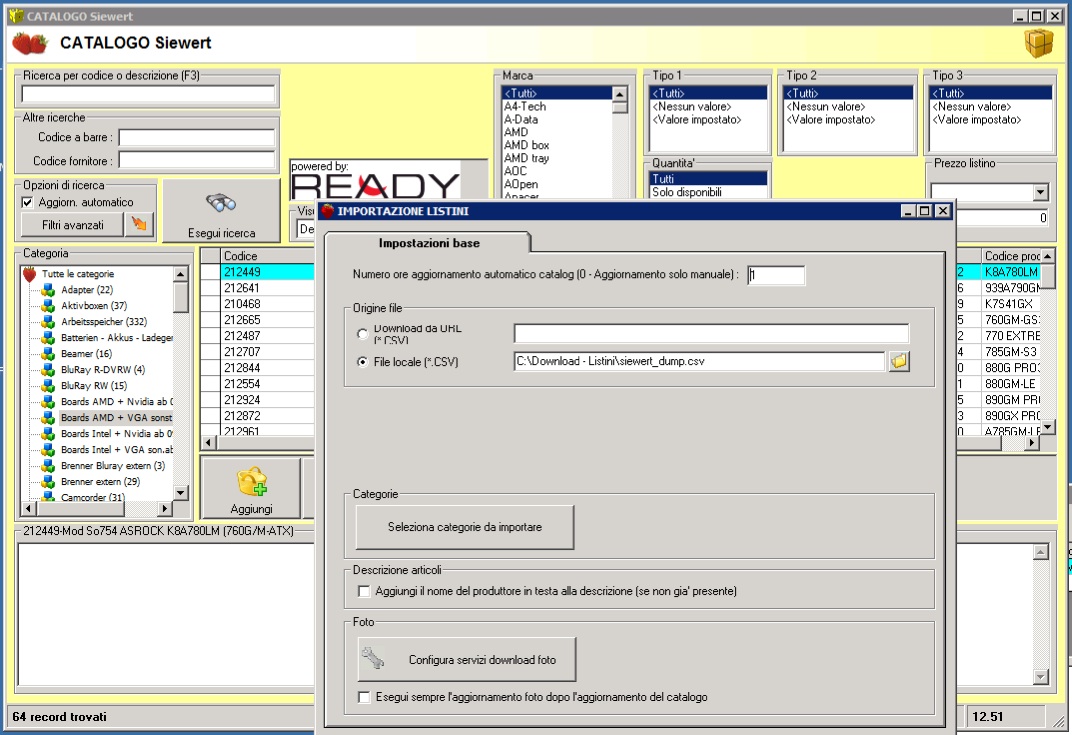Click the Ricerca per codice o descrizione field
This screenshot has height=735, width=1072.
148,94
